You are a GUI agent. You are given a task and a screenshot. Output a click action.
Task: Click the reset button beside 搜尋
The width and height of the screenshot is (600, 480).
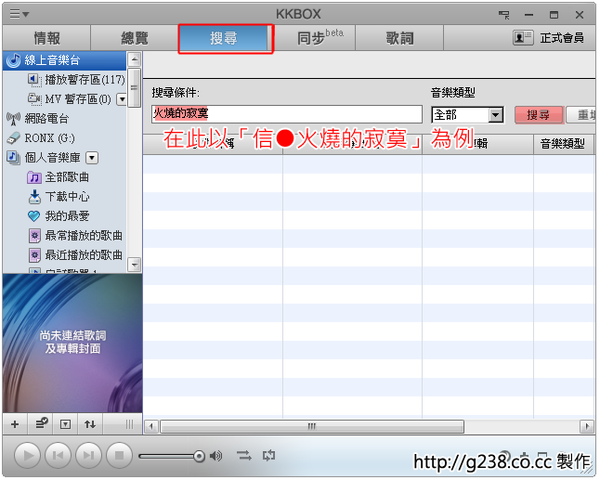click(581, 114)
